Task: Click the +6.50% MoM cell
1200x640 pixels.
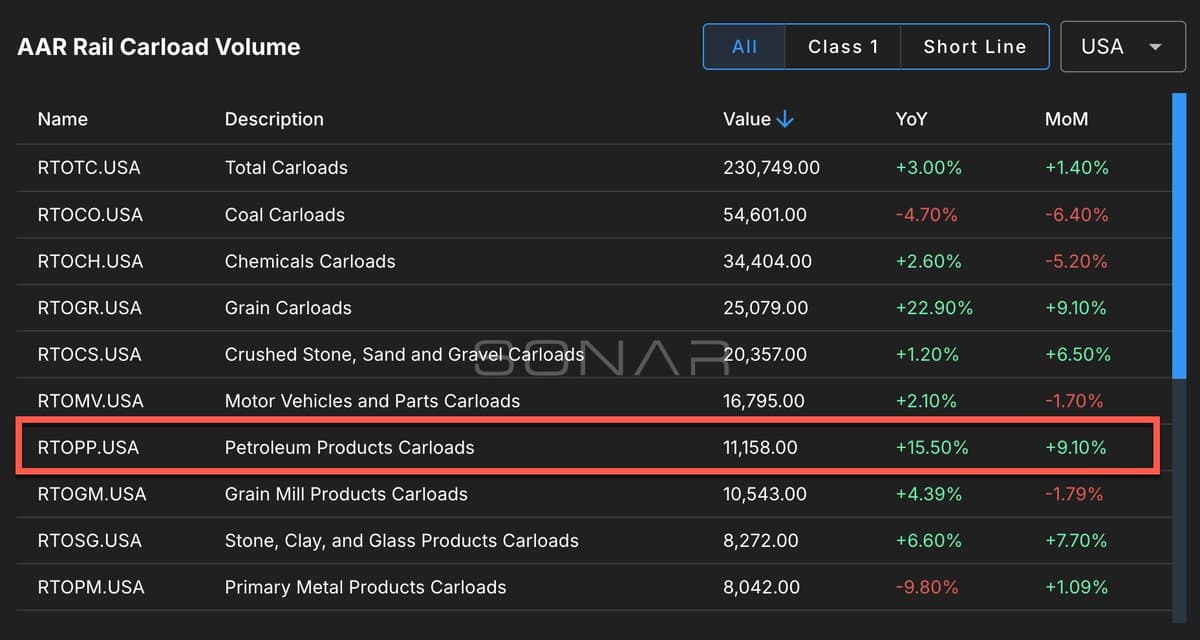Action: click(1078, 354)
